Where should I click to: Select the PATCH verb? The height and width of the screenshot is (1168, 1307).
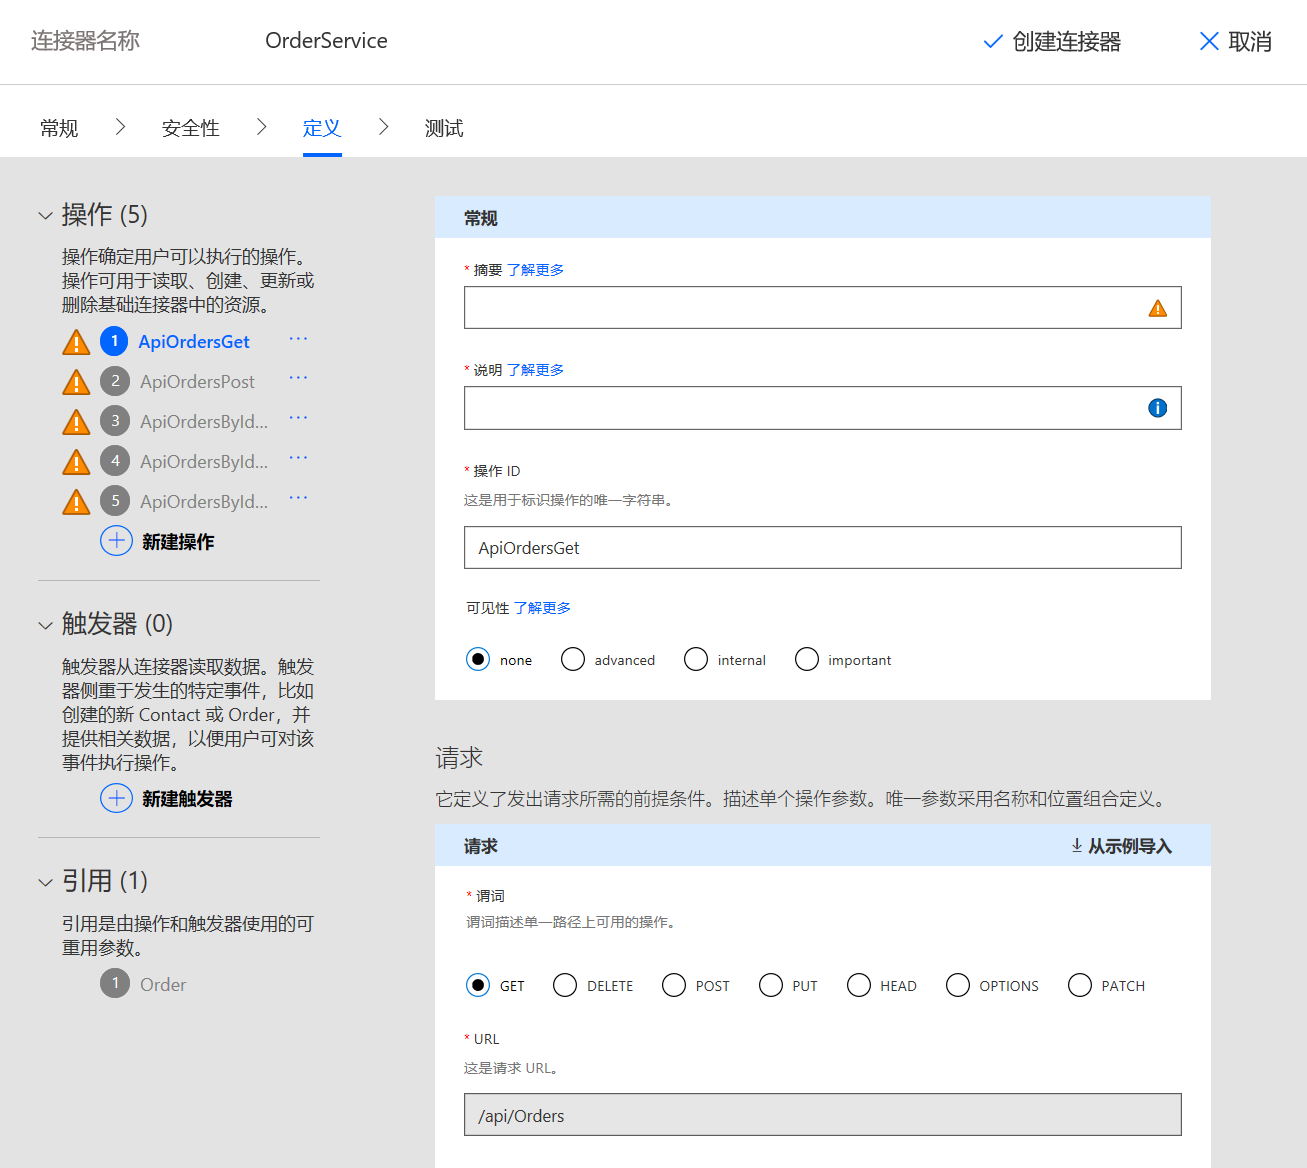pos(1079,985)
